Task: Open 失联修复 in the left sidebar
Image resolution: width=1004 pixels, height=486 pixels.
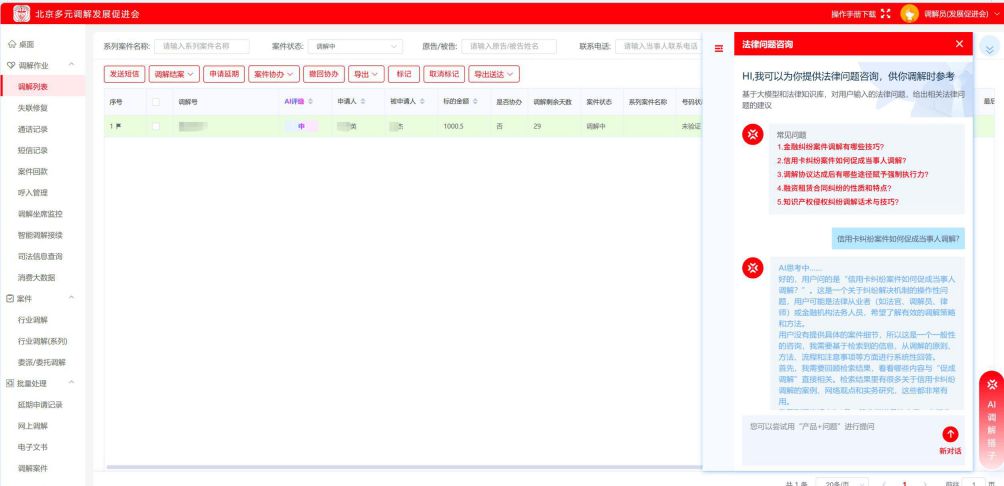Action: (33, 108)
